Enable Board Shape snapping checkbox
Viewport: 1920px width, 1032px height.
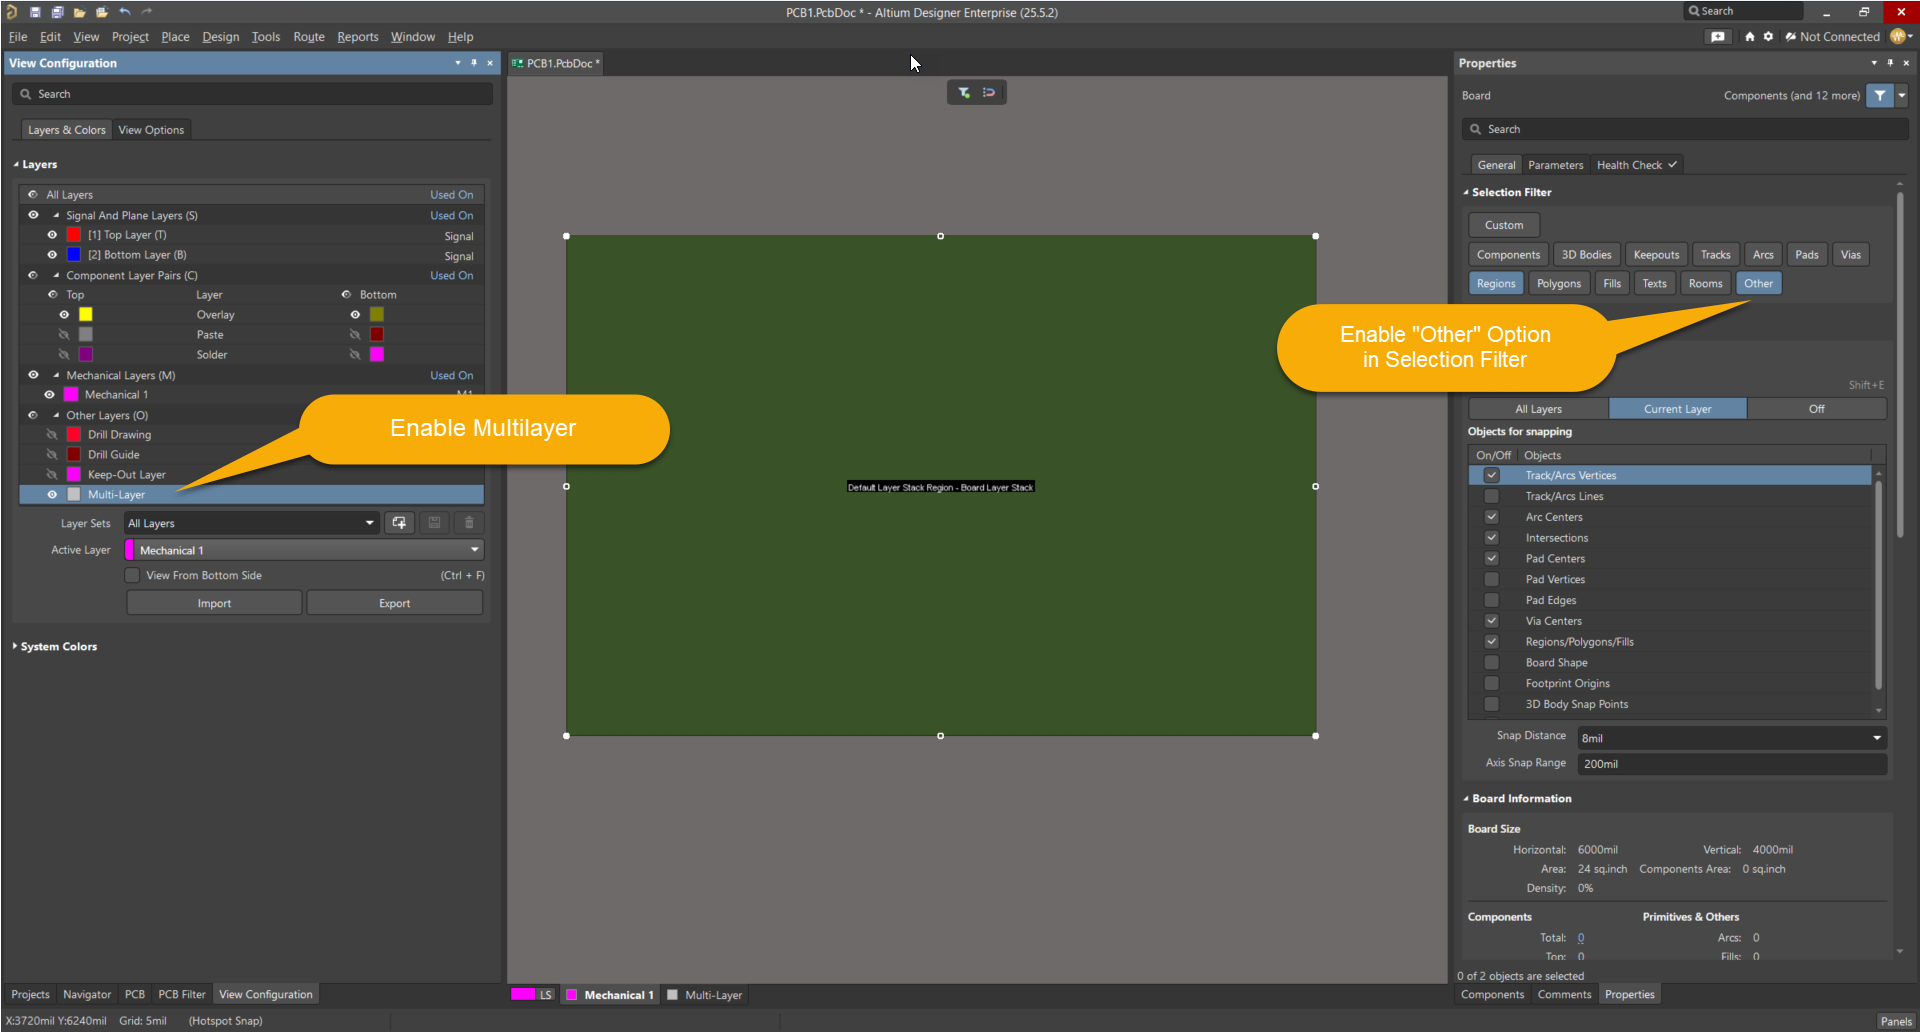pyautogui.click(x=1491, y=663)
